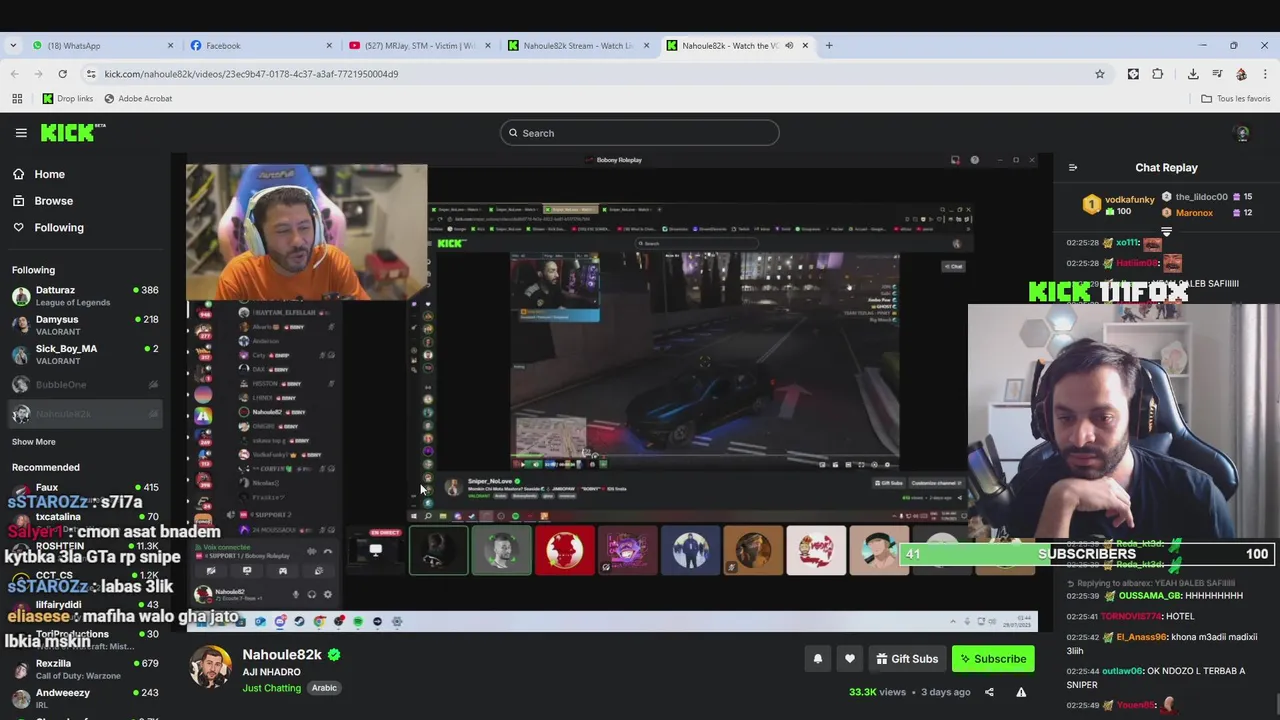Open Just Chatting category link

(x=271, y=688)
